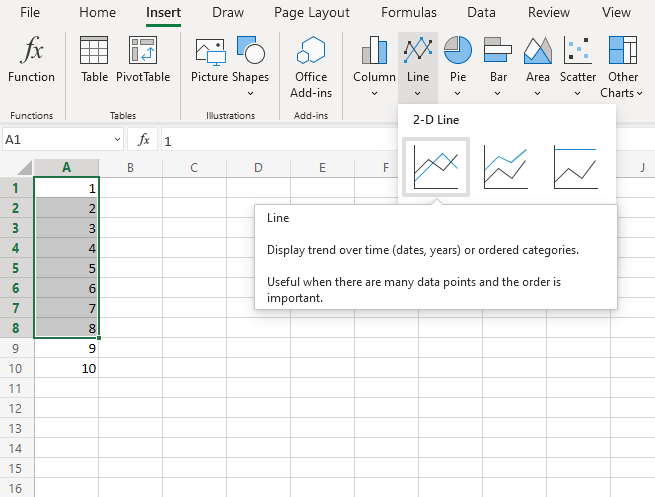
Task: Open the Area chart menu
Action: point(538,65)
